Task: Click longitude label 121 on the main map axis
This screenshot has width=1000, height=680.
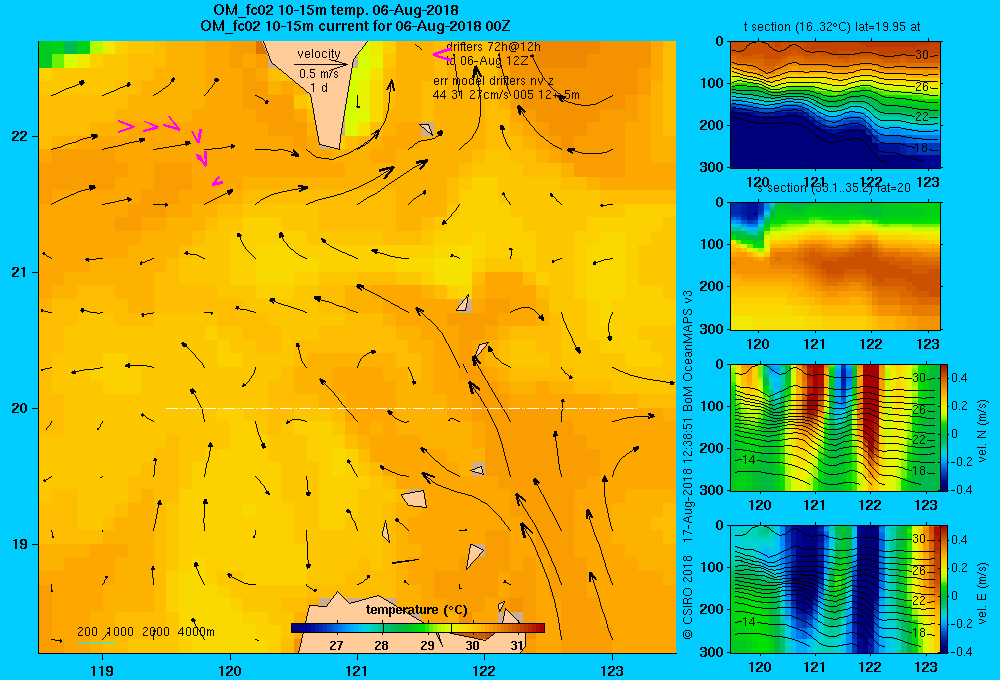Action: 357,670
